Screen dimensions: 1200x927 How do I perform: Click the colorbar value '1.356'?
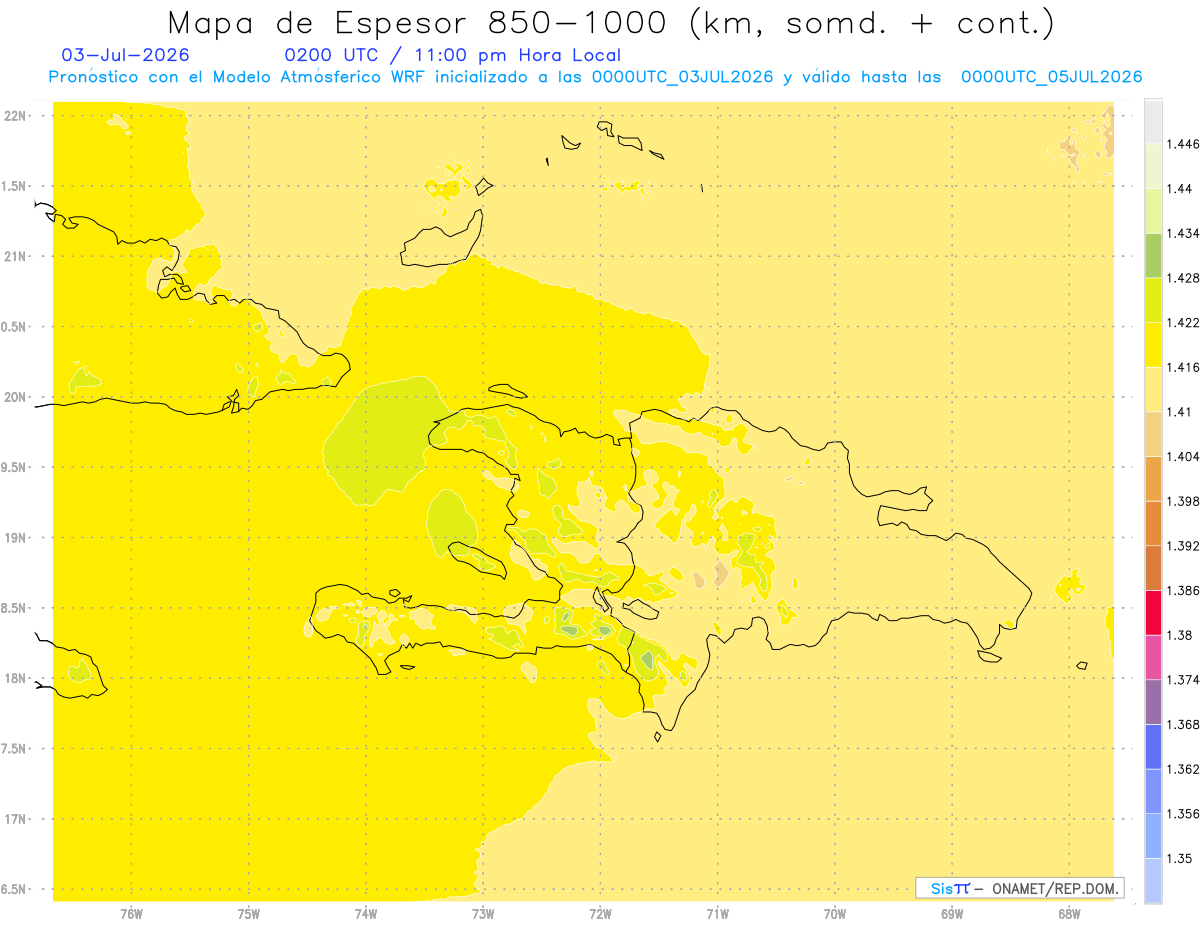1183,813
